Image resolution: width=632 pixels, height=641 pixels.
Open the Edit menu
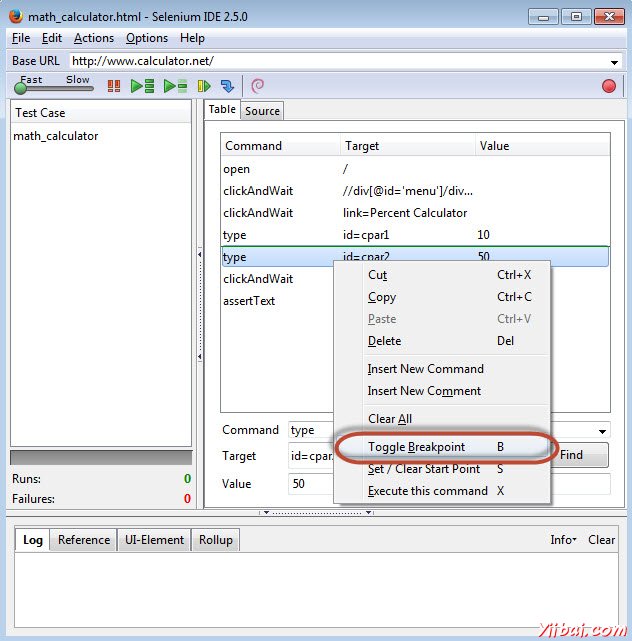[52, 38]
